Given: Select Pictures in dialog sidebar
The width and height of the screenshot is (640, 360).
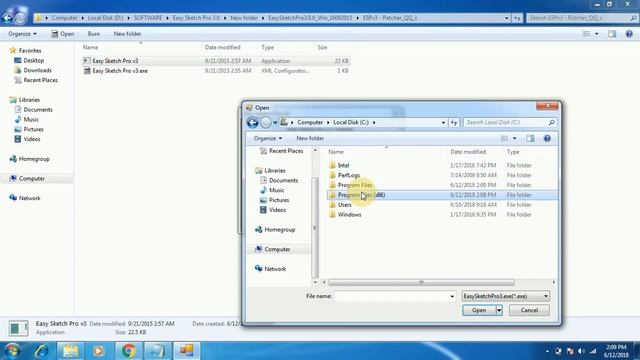Looking at the screenshot, I should tap(275, 200).
